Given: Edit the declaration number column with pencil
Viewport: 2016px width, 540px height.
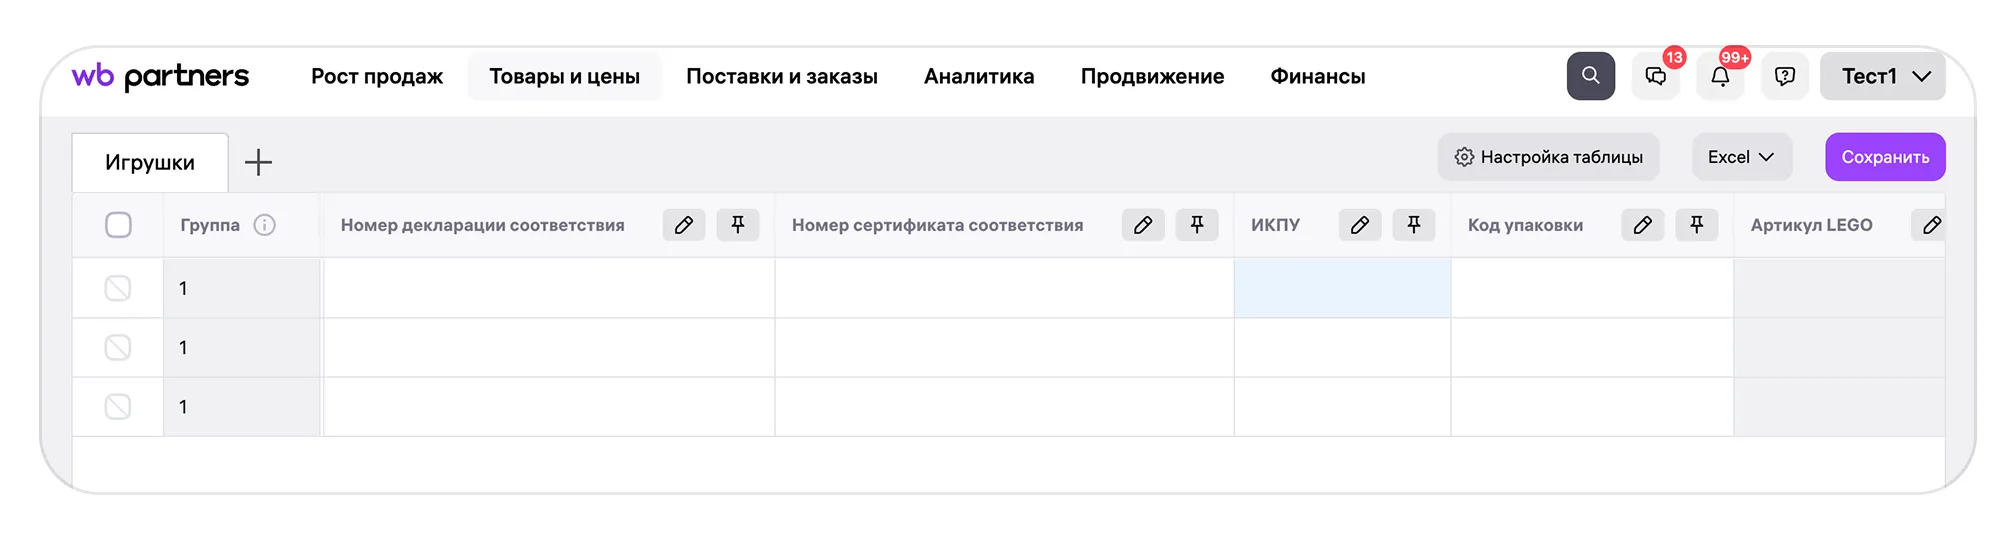Looking at the screenshot, I should pyautogui.click(x=684, y=225).
